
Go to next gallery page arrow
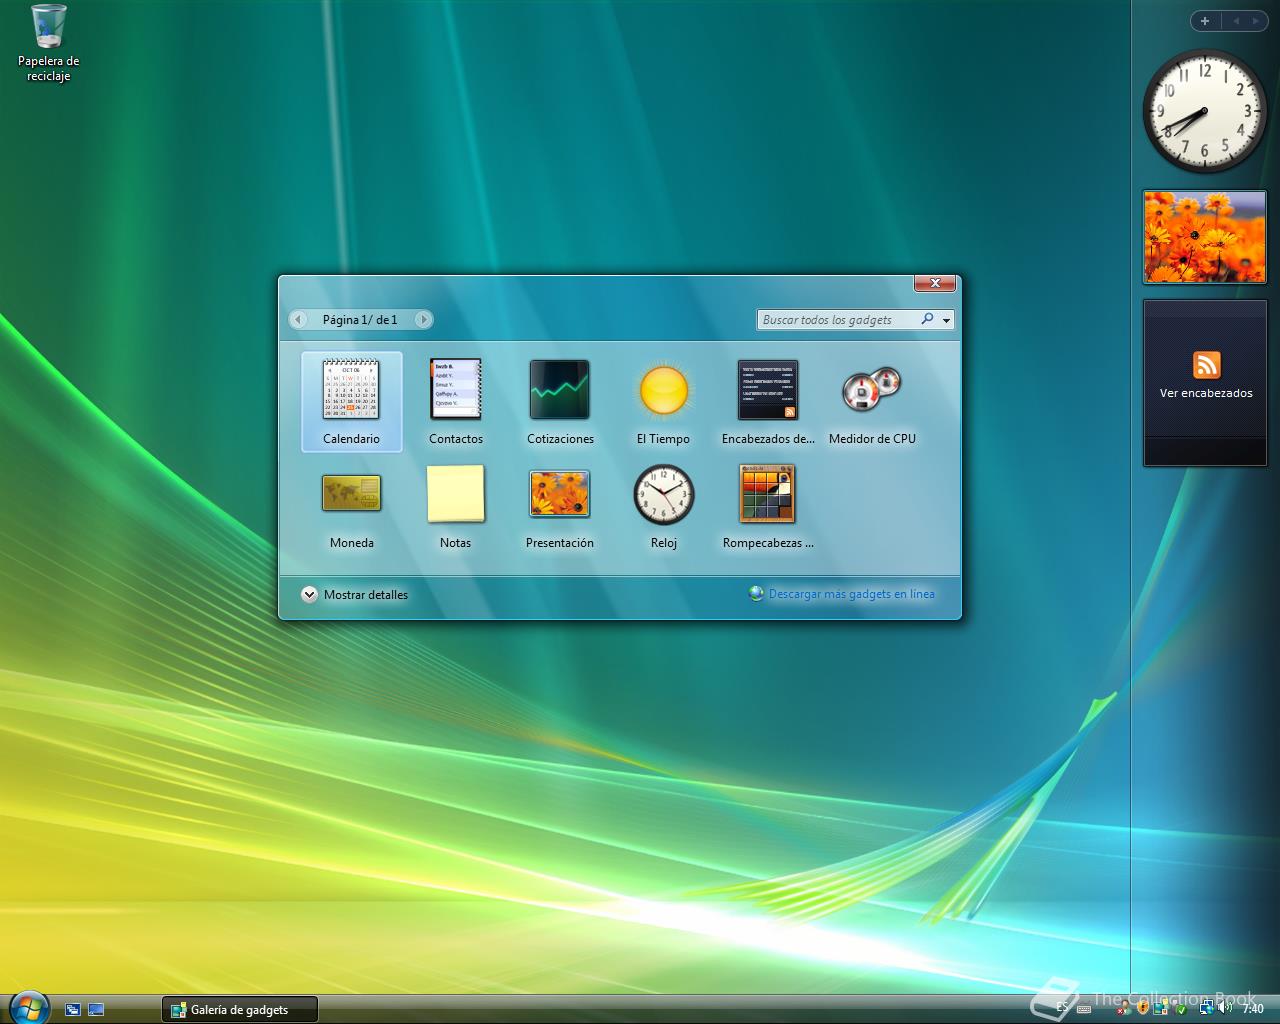point(423,320)
